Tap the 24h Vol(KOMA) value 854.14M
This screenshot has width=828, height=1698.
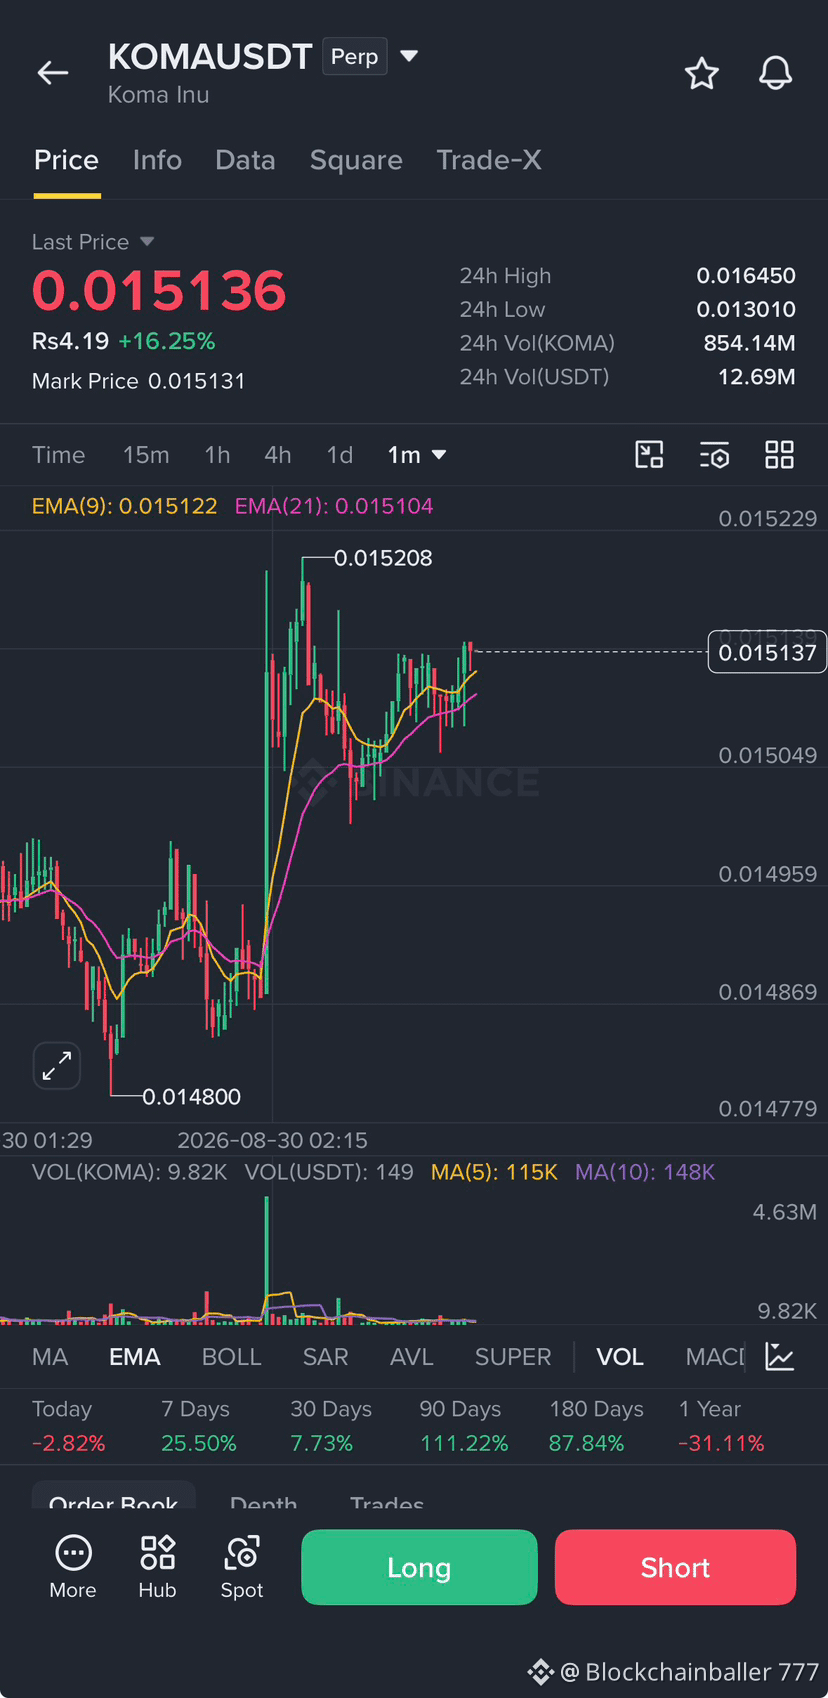[x=750, y=343]
